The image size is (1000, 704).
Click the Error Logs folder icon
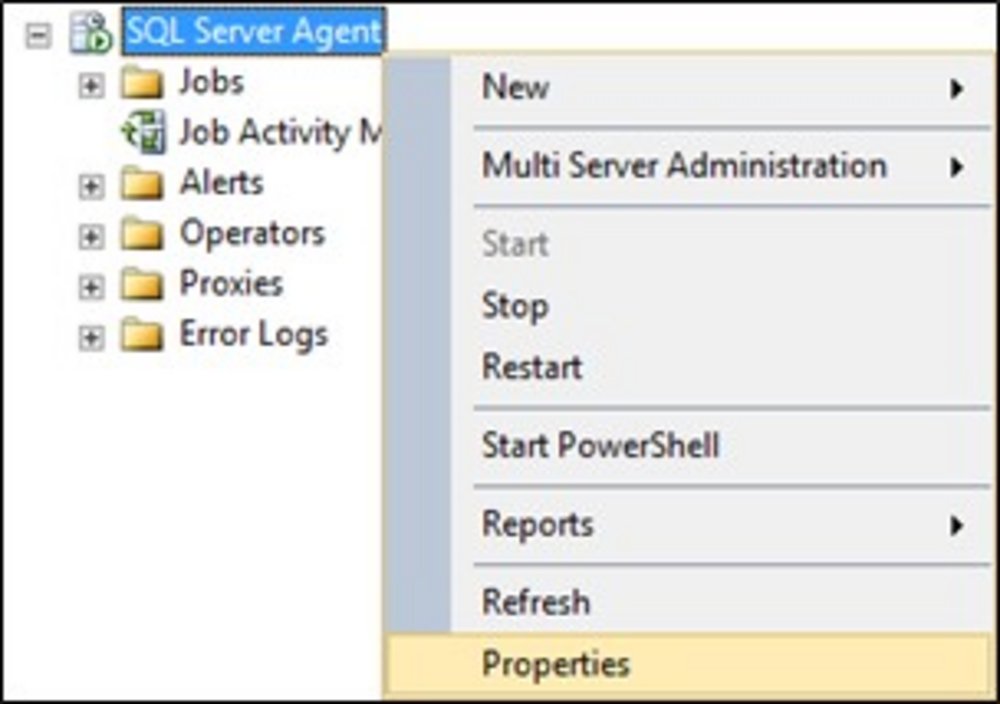141,337
